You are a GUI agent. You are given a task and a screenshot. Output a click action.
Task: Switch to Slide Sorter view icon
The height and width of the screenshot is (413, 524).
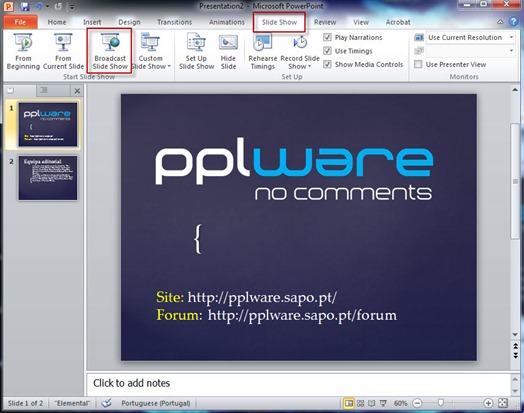(361, 403)
